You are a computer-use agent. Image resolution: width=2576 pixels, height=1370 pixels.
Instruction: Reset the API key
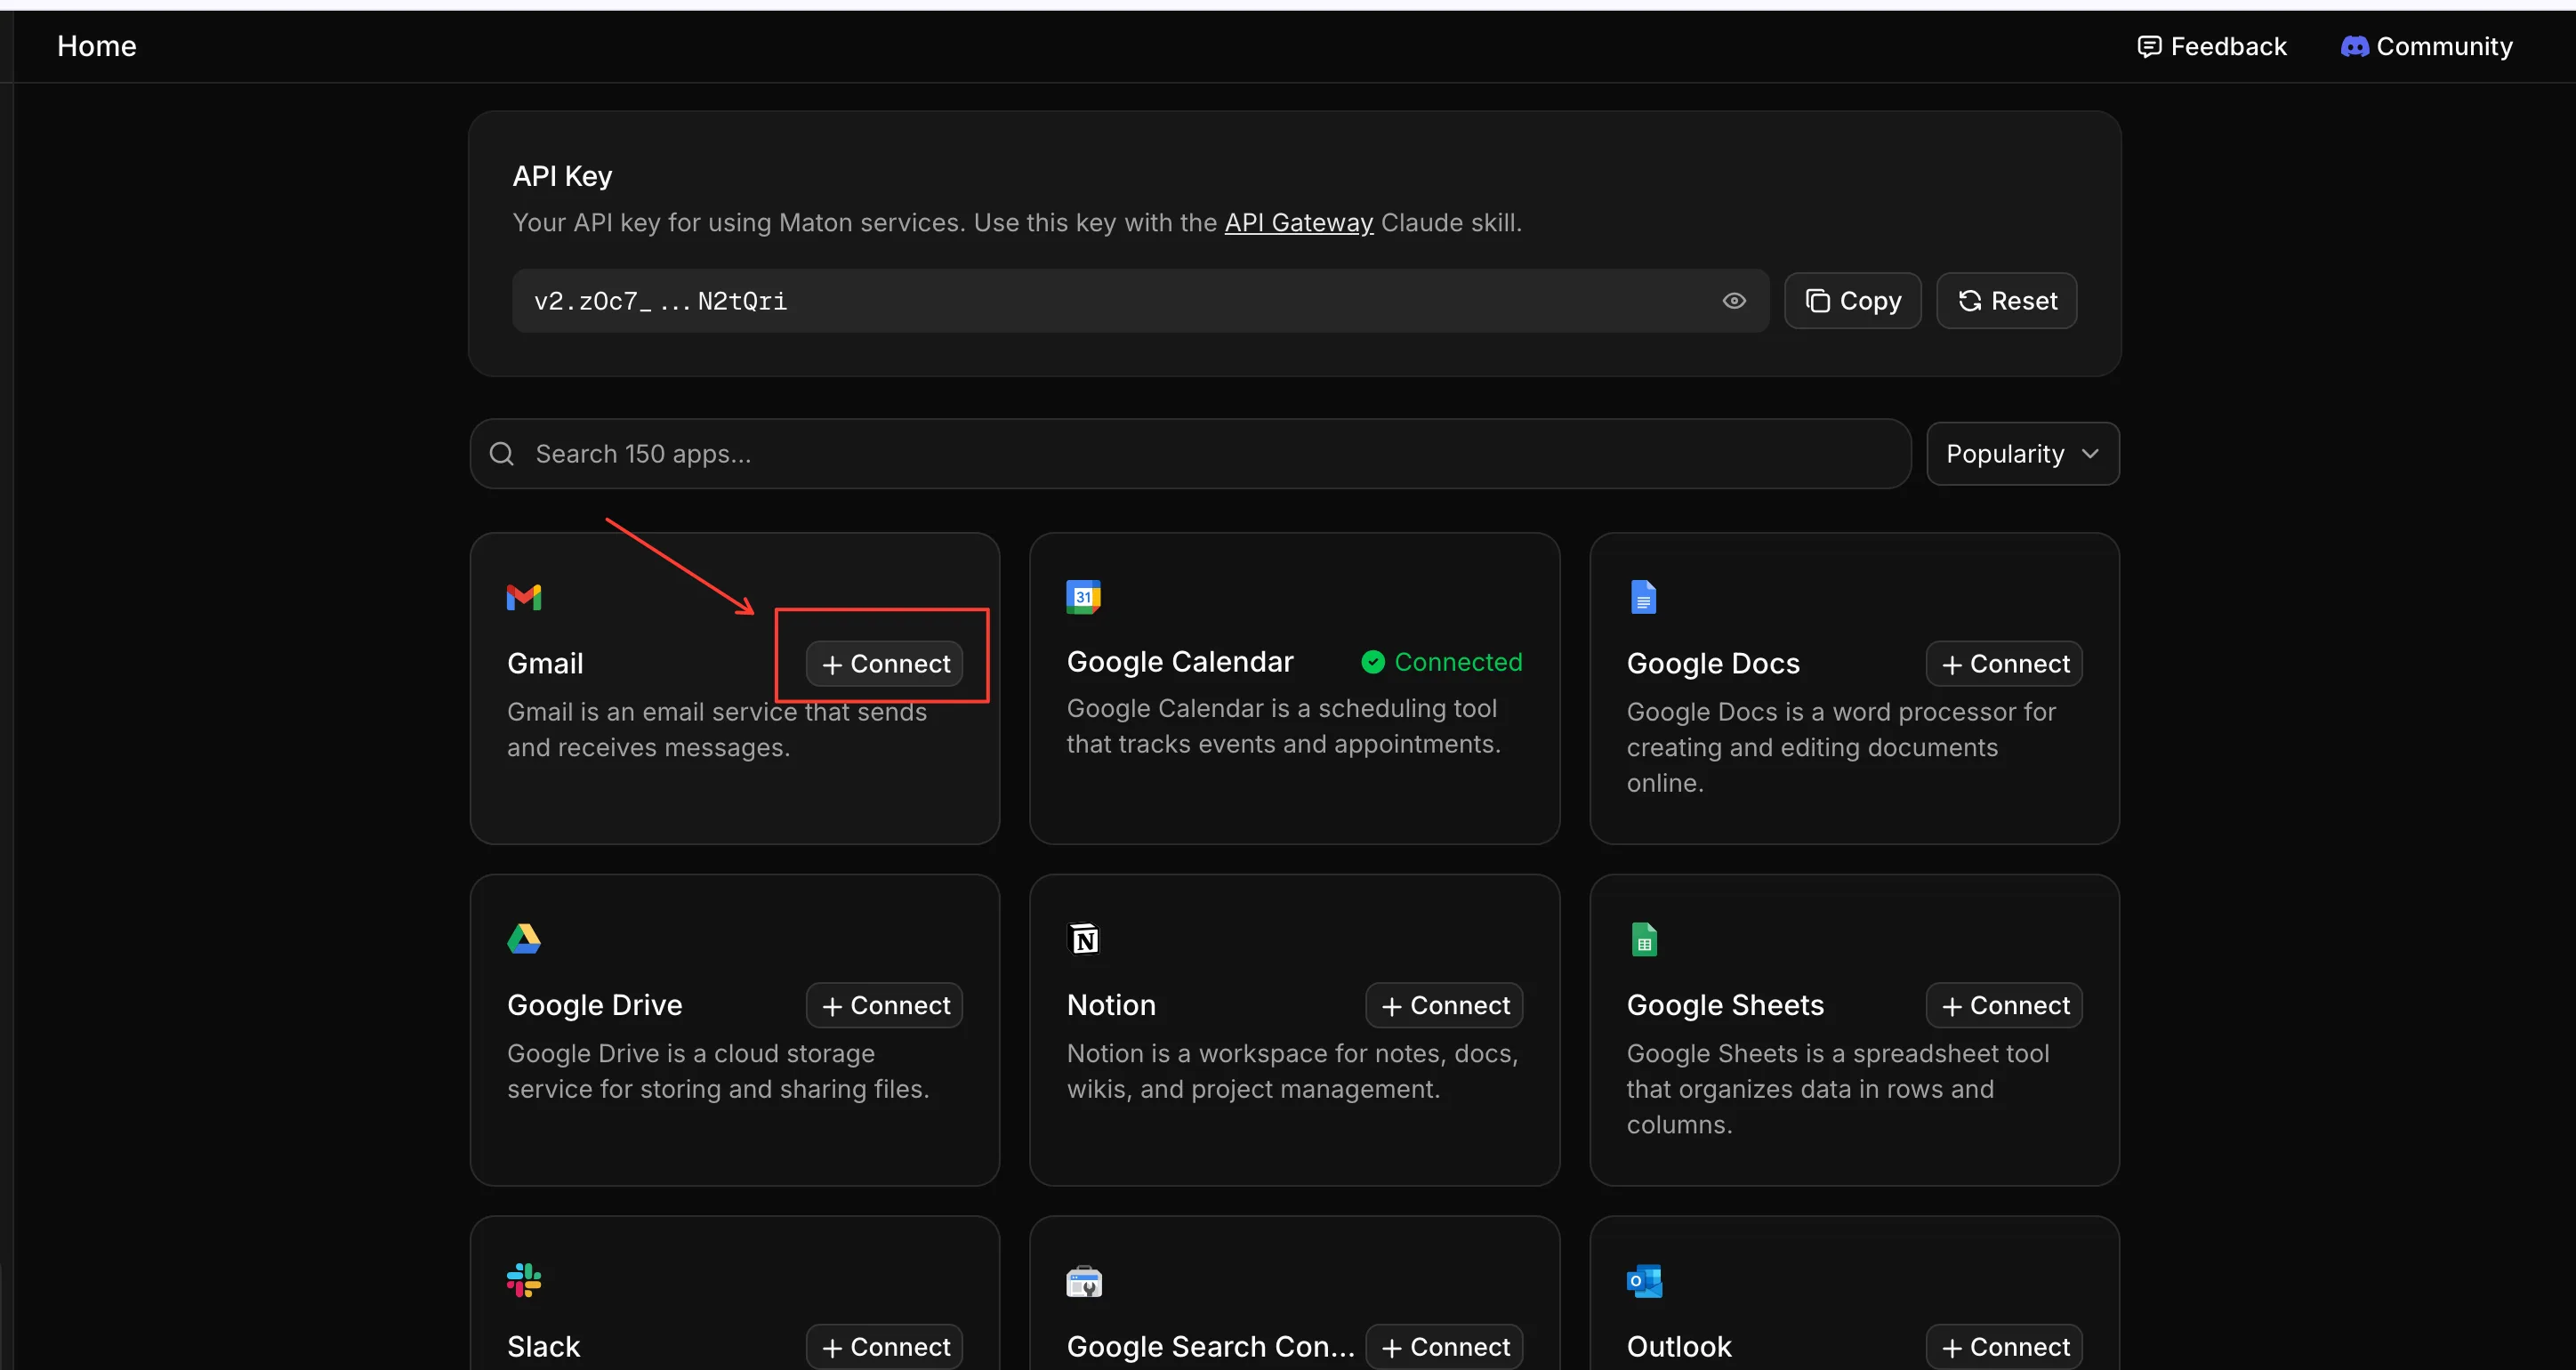[x=2006, y=301]
